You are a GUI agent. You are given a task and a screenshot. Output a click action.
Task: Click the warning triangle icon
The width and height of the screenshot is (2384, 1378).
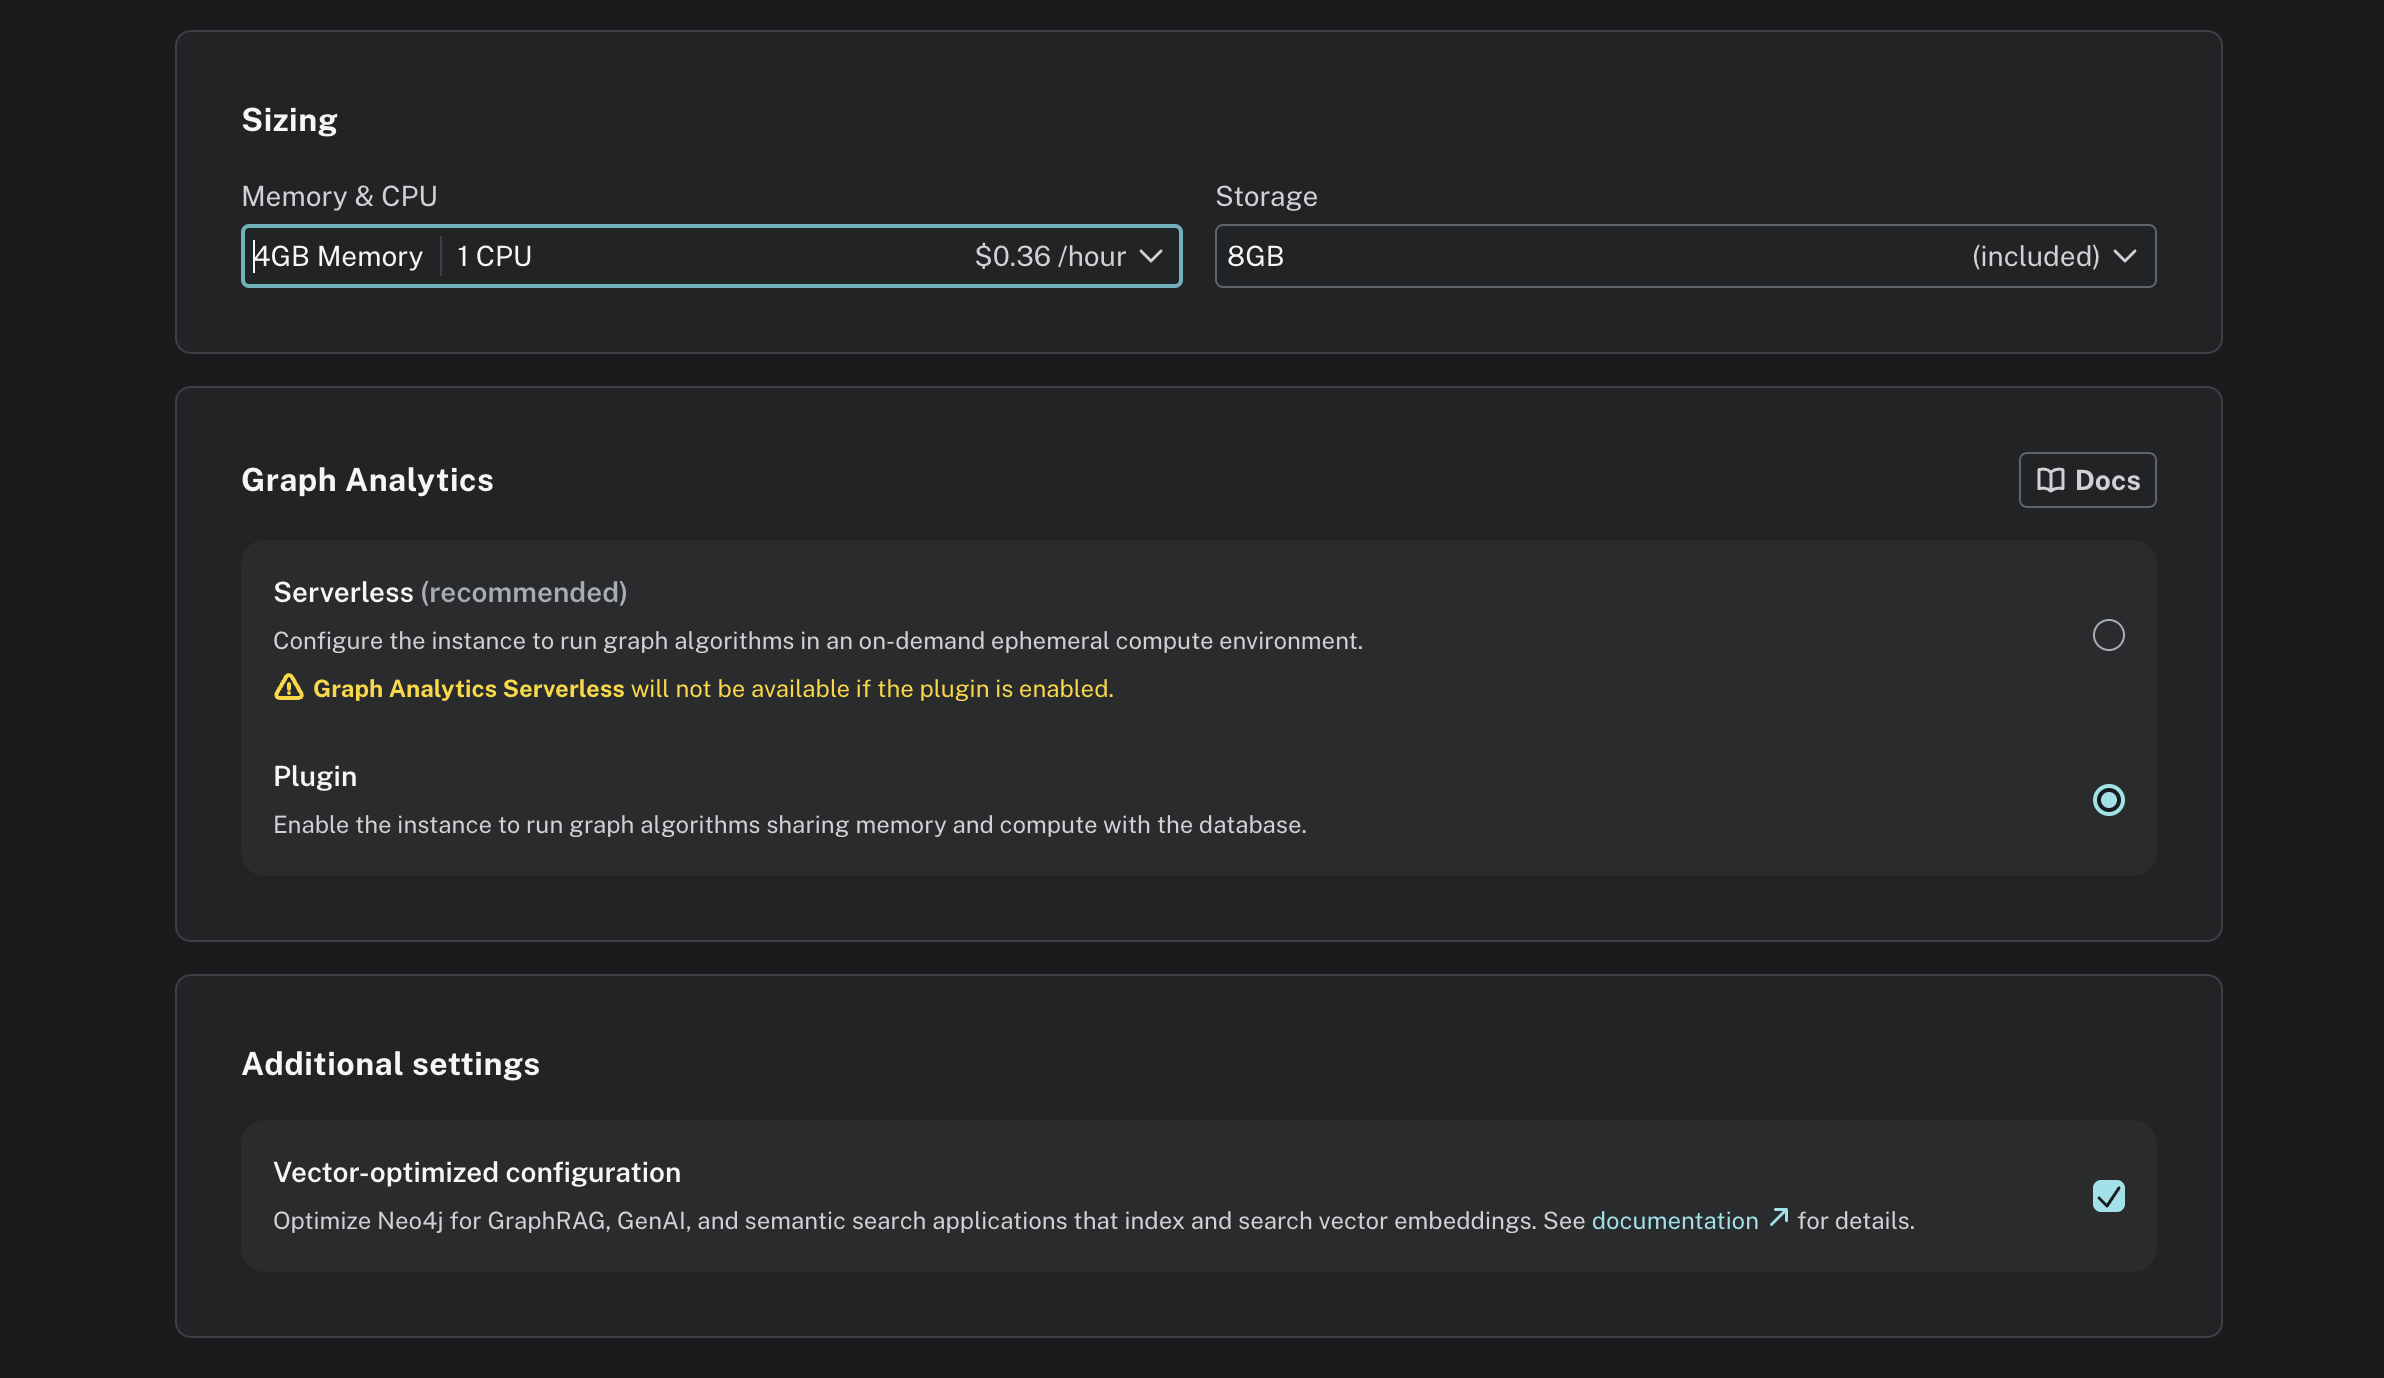click(x=288, y=688)
